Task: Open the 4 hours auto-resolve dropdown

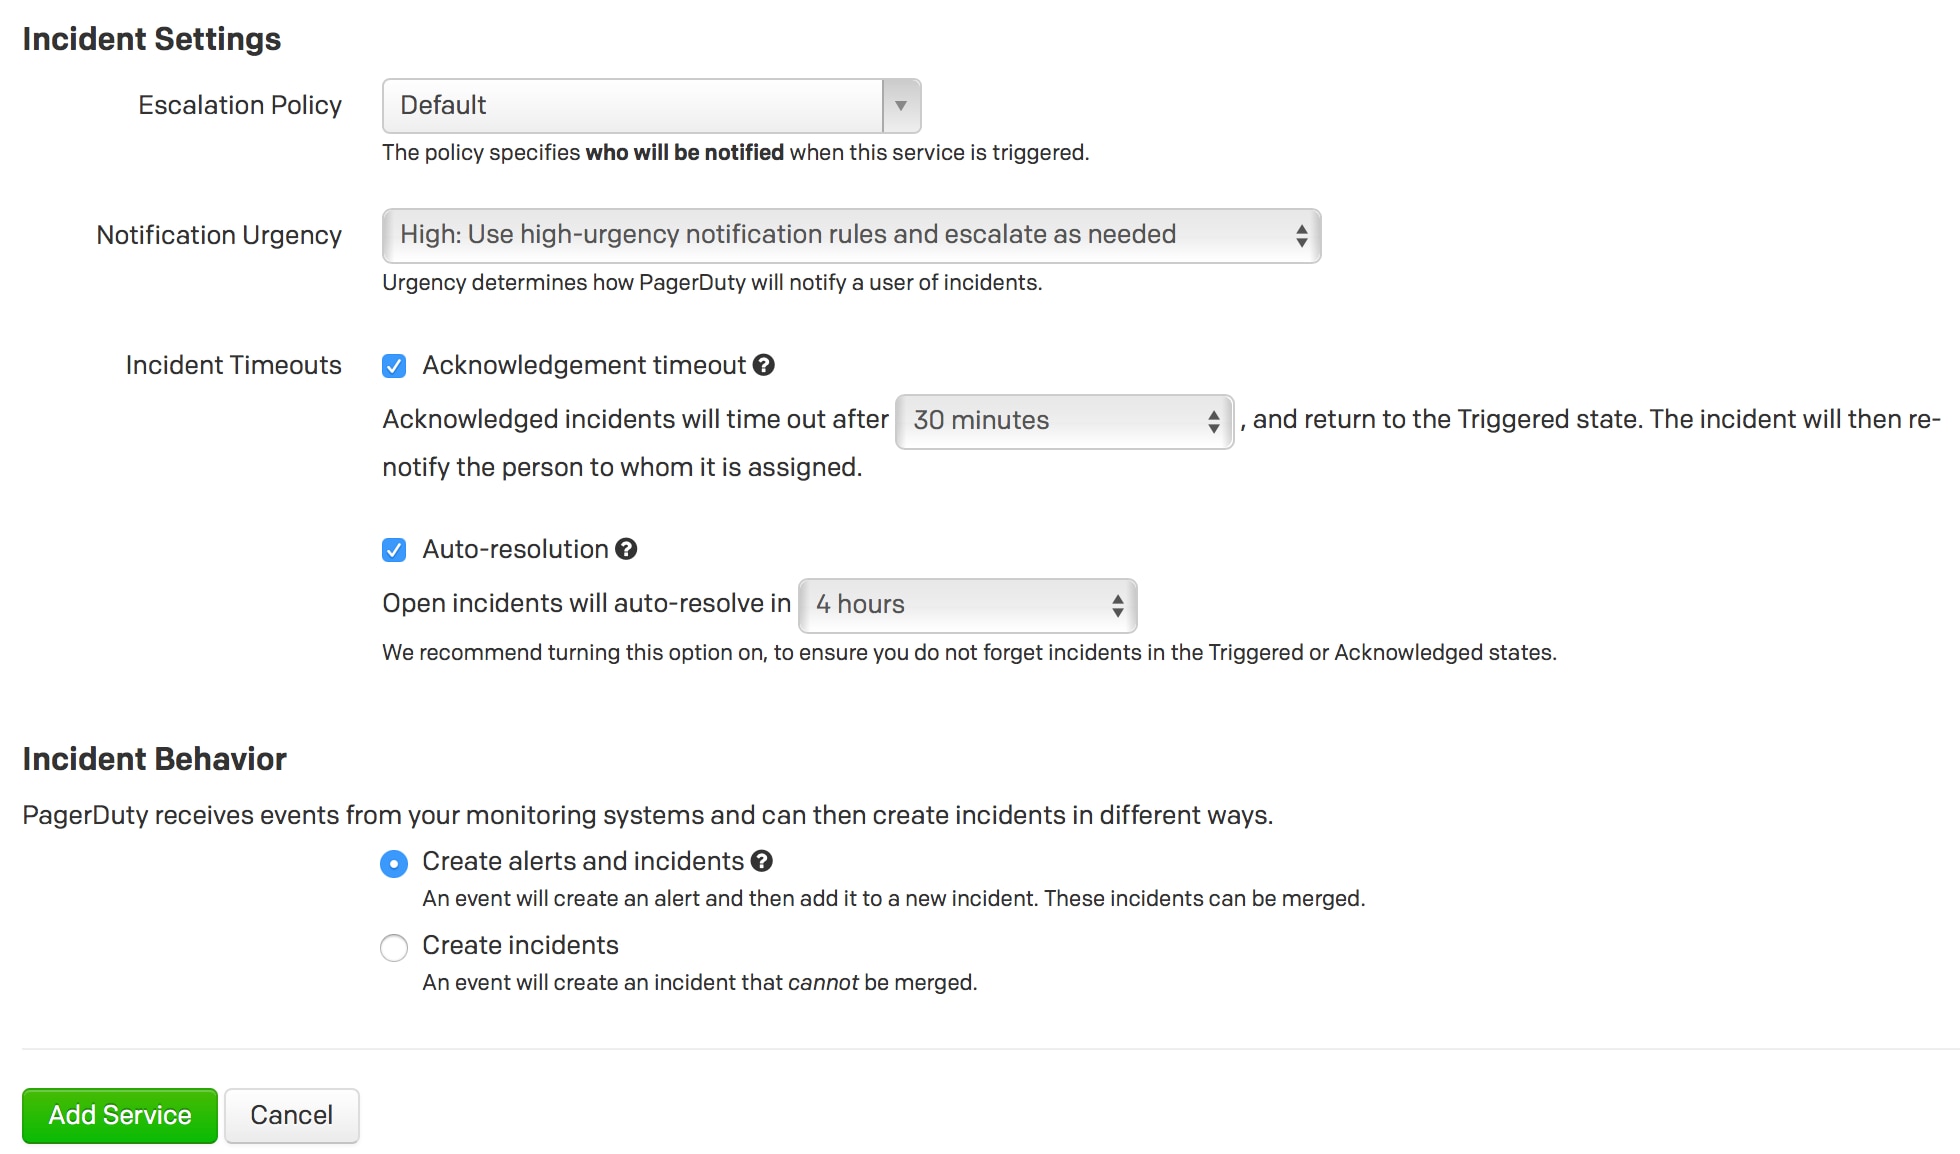Action: 967,605
